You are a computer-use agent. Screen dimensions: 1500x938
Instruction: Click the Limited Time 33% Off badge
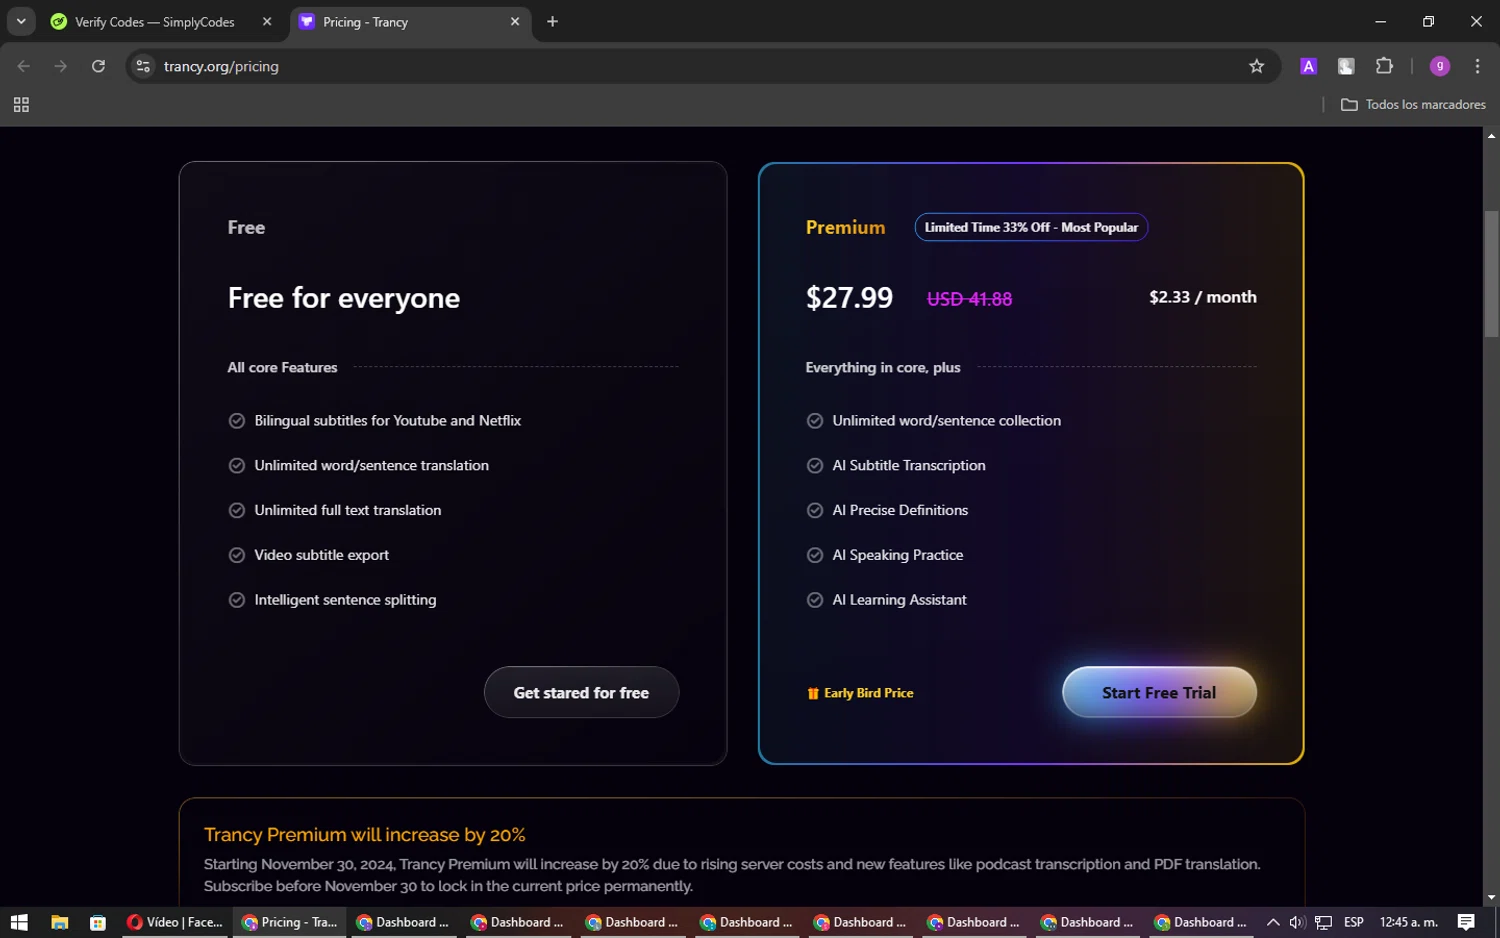click(1031, 227)
